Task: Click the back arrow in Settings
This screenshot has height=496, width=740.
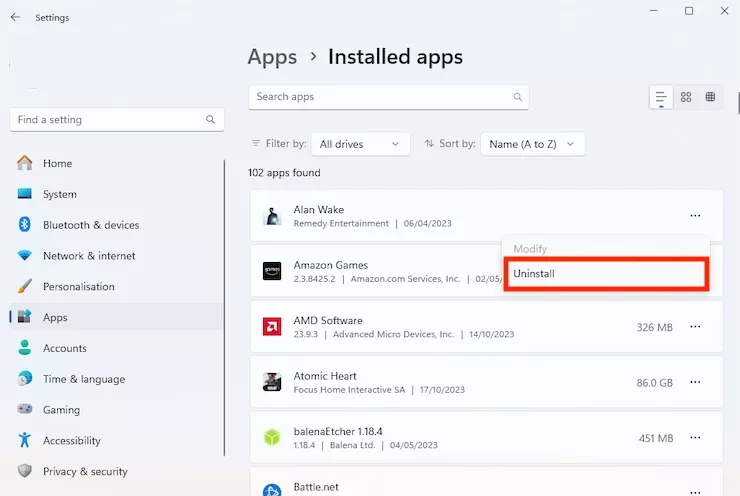Action: point(15,17)
